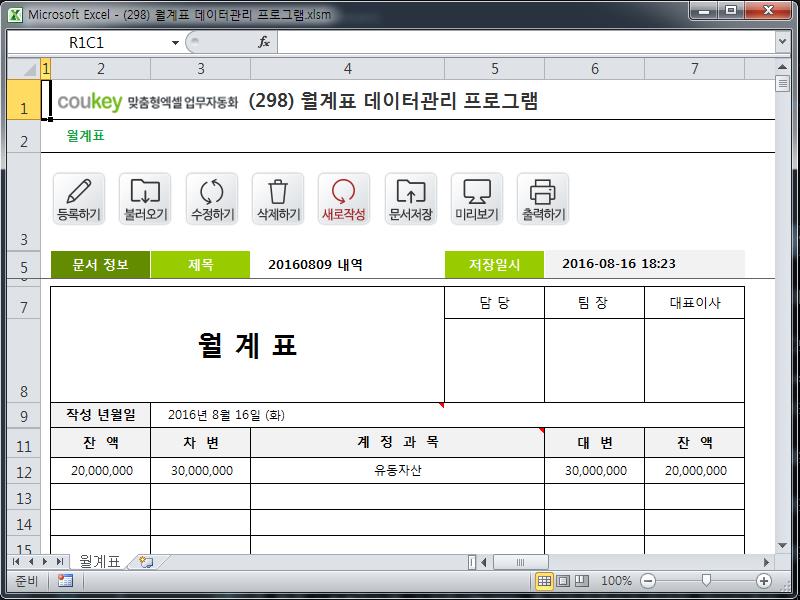Click the 팀 장 approval header cell
Screen dimensions: 800x600
click(594, 303)
